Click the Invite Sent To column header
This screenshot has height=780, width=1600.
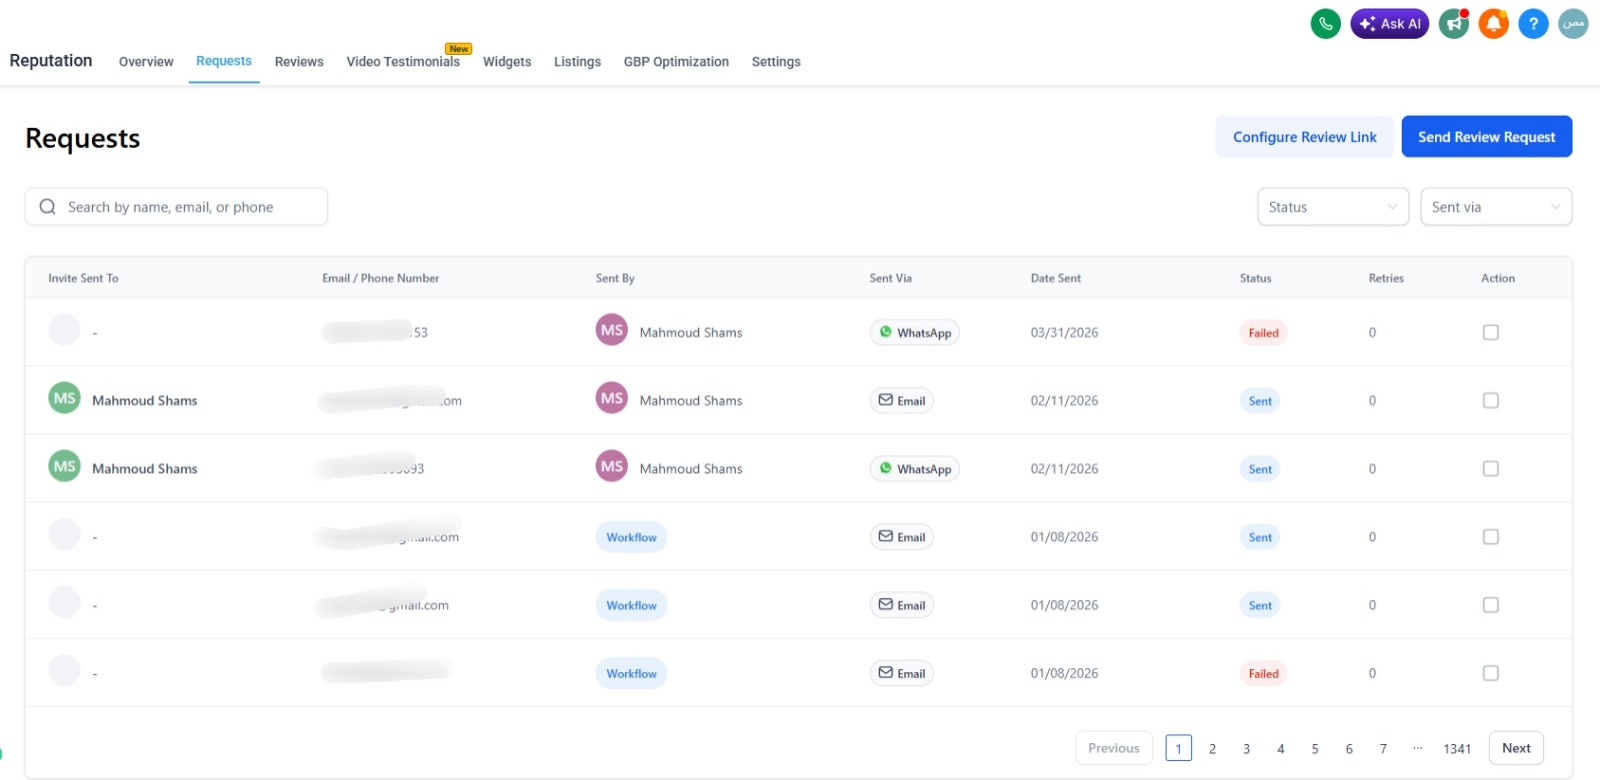[83, 278]
